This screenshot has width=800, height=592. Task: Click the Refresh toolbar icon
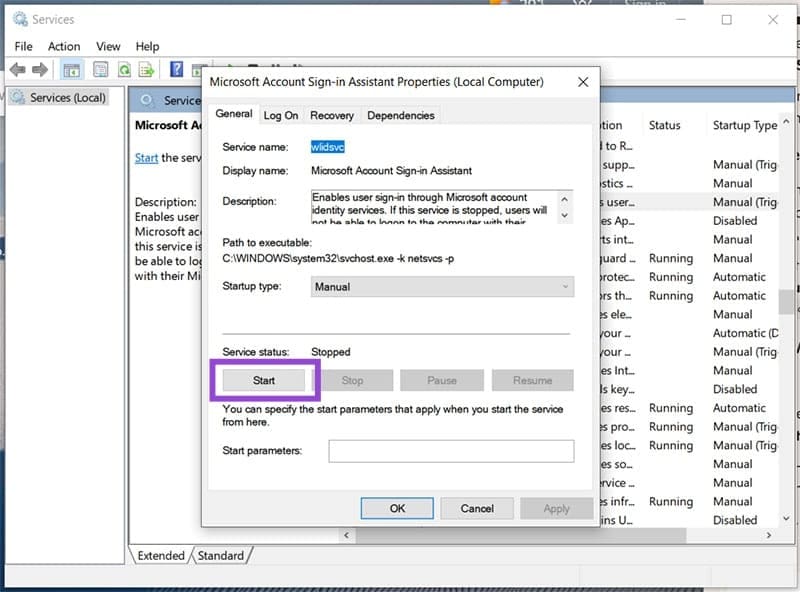click(124, 69)
